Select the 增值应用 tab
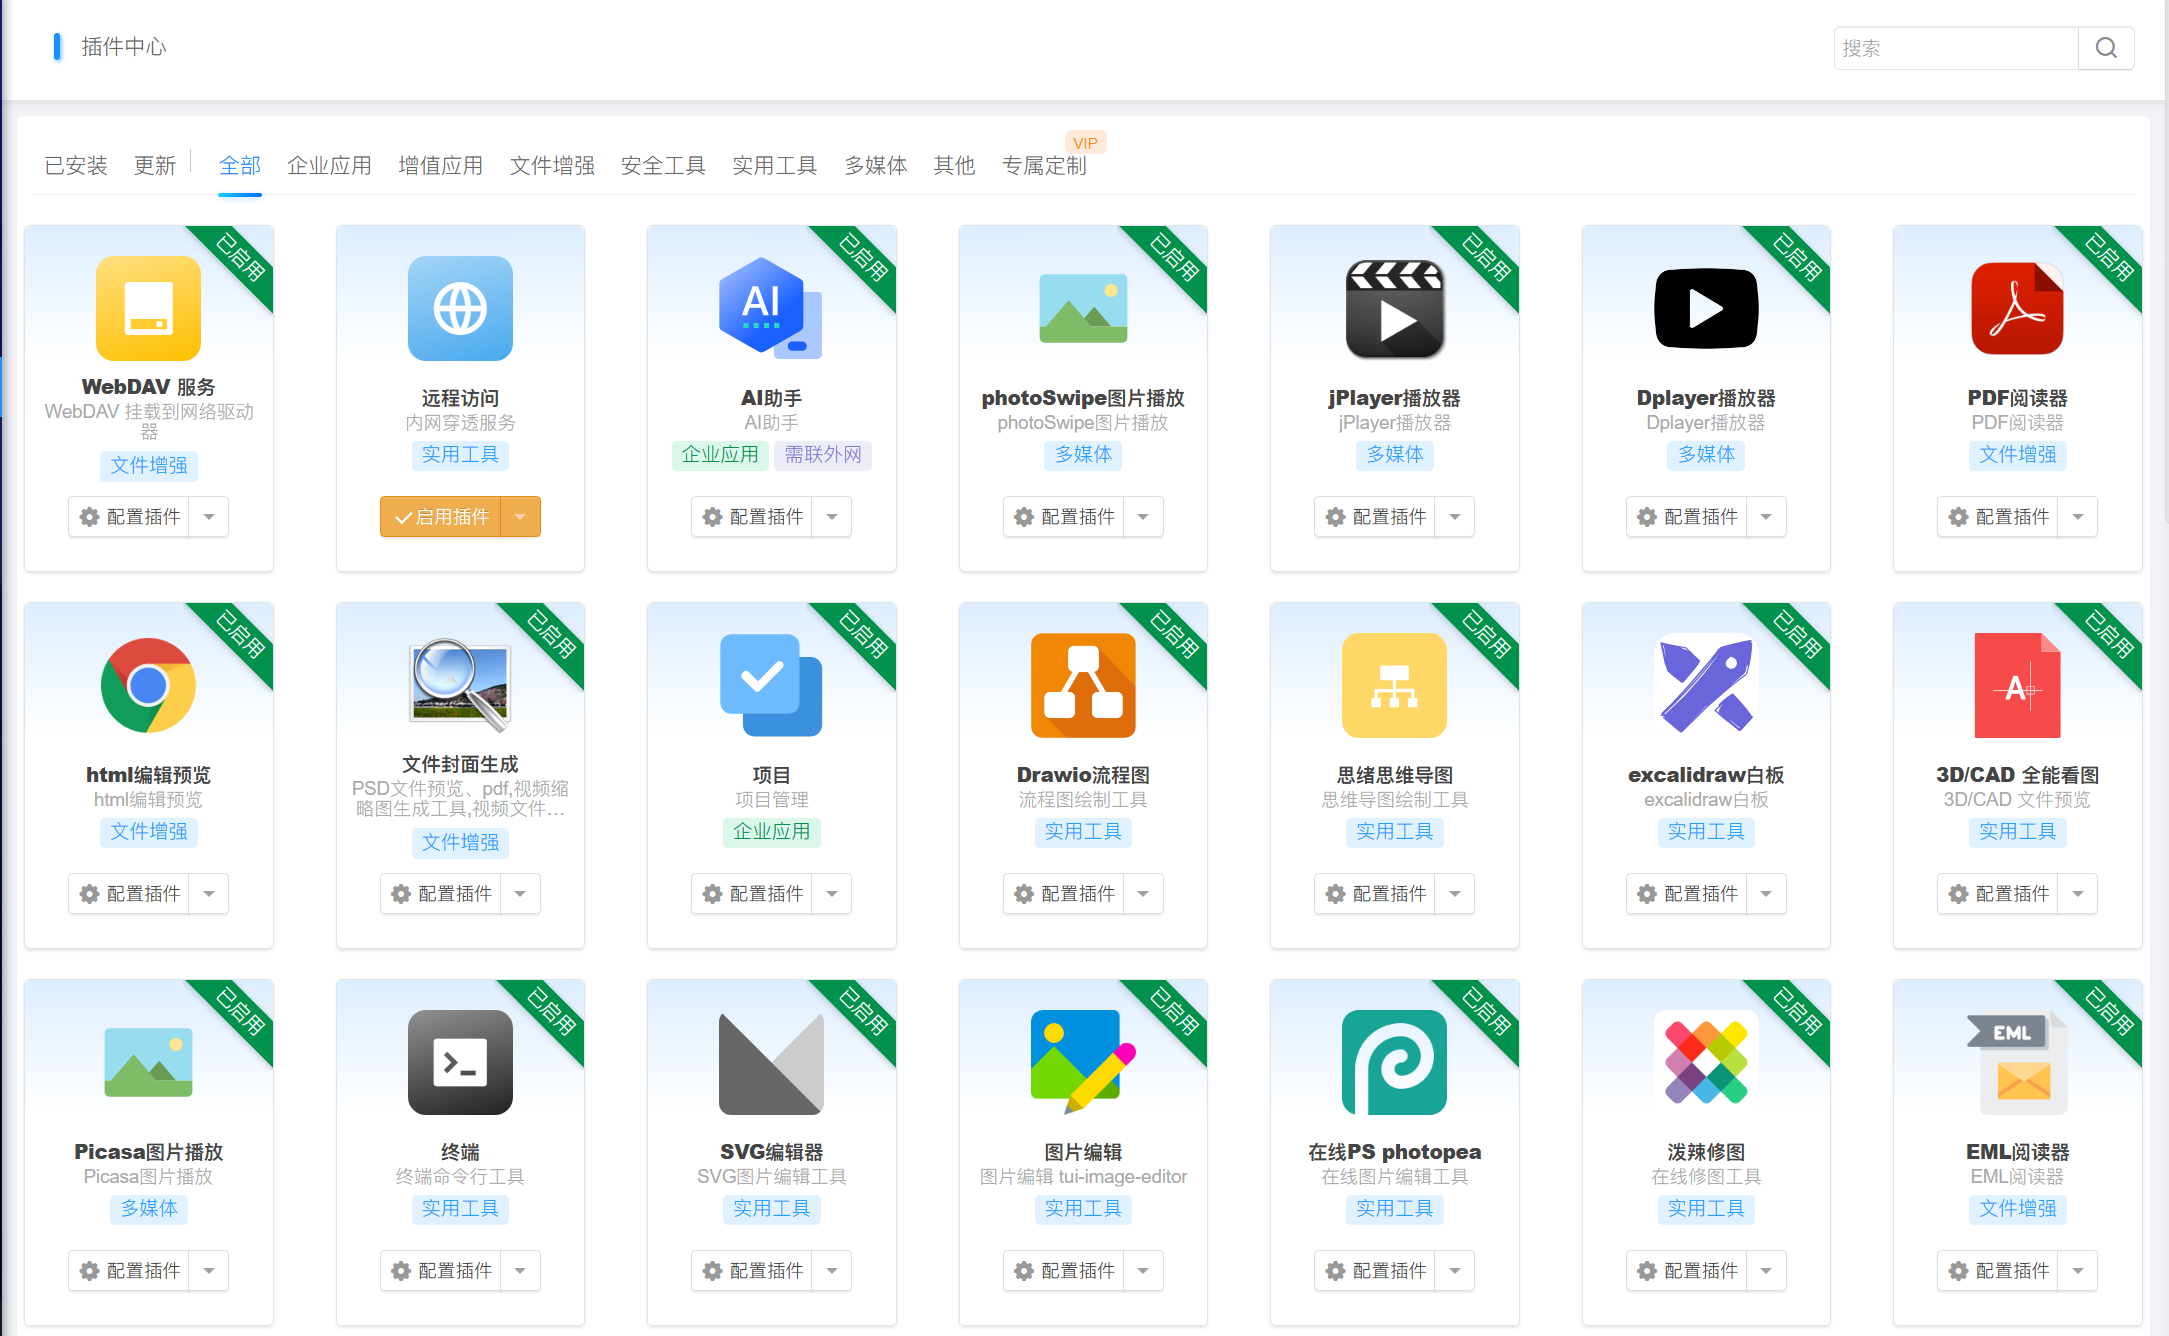Screen dimensions: 2169x1336 (440, 165)
